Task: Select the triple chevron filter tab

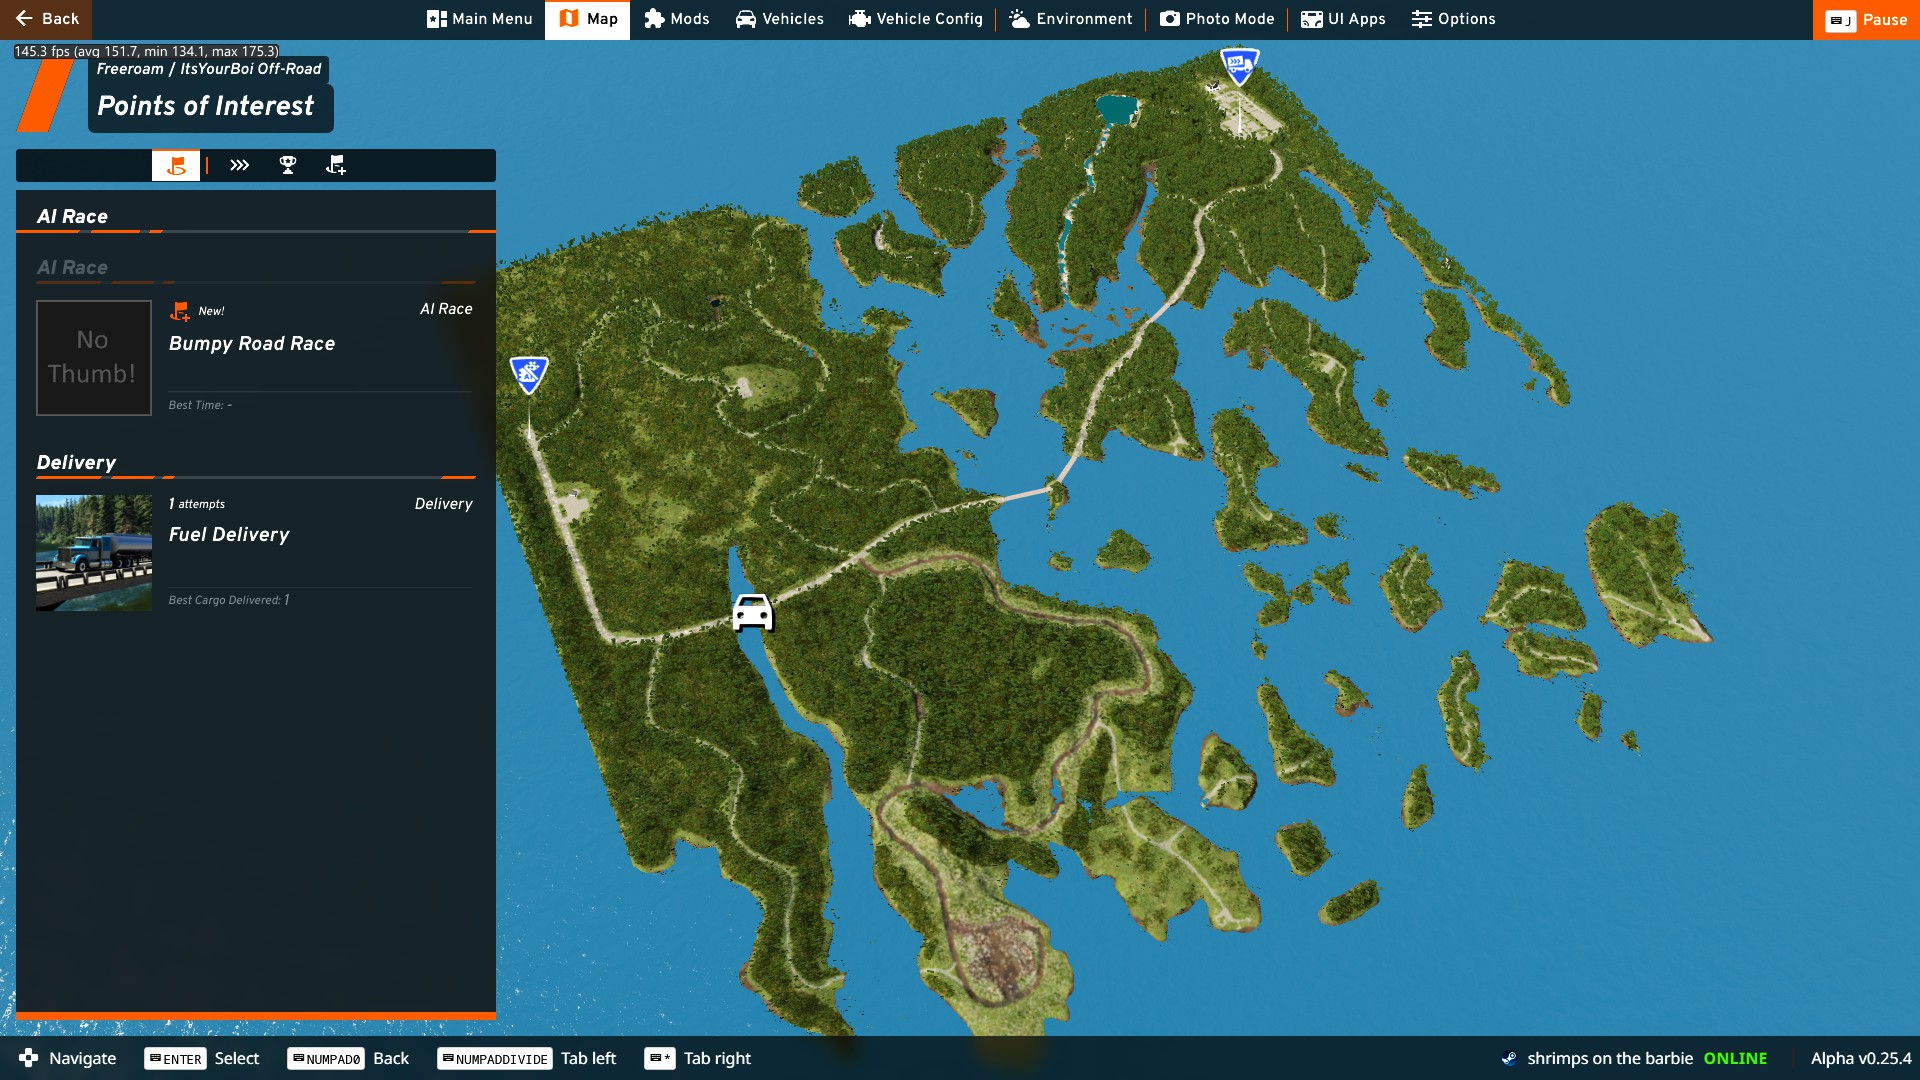Action: pos(239,165)
